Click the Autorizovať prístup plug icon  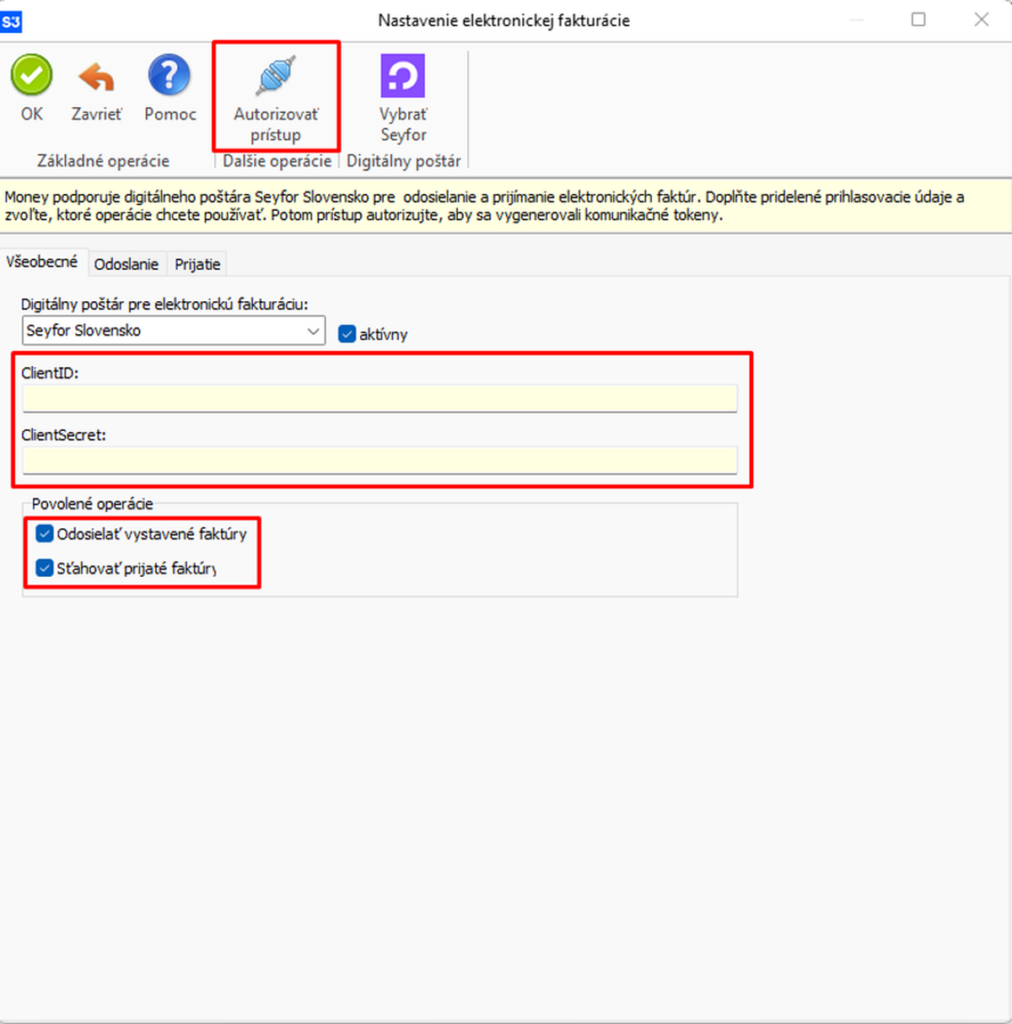276,75
